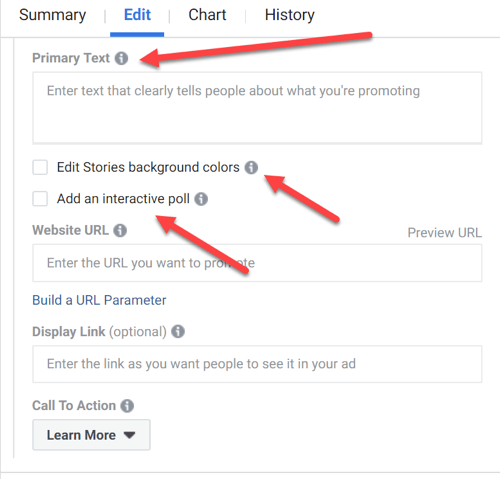500x479 pixels.
Task: Click the Preview URL link
Action: coord(445,233)
